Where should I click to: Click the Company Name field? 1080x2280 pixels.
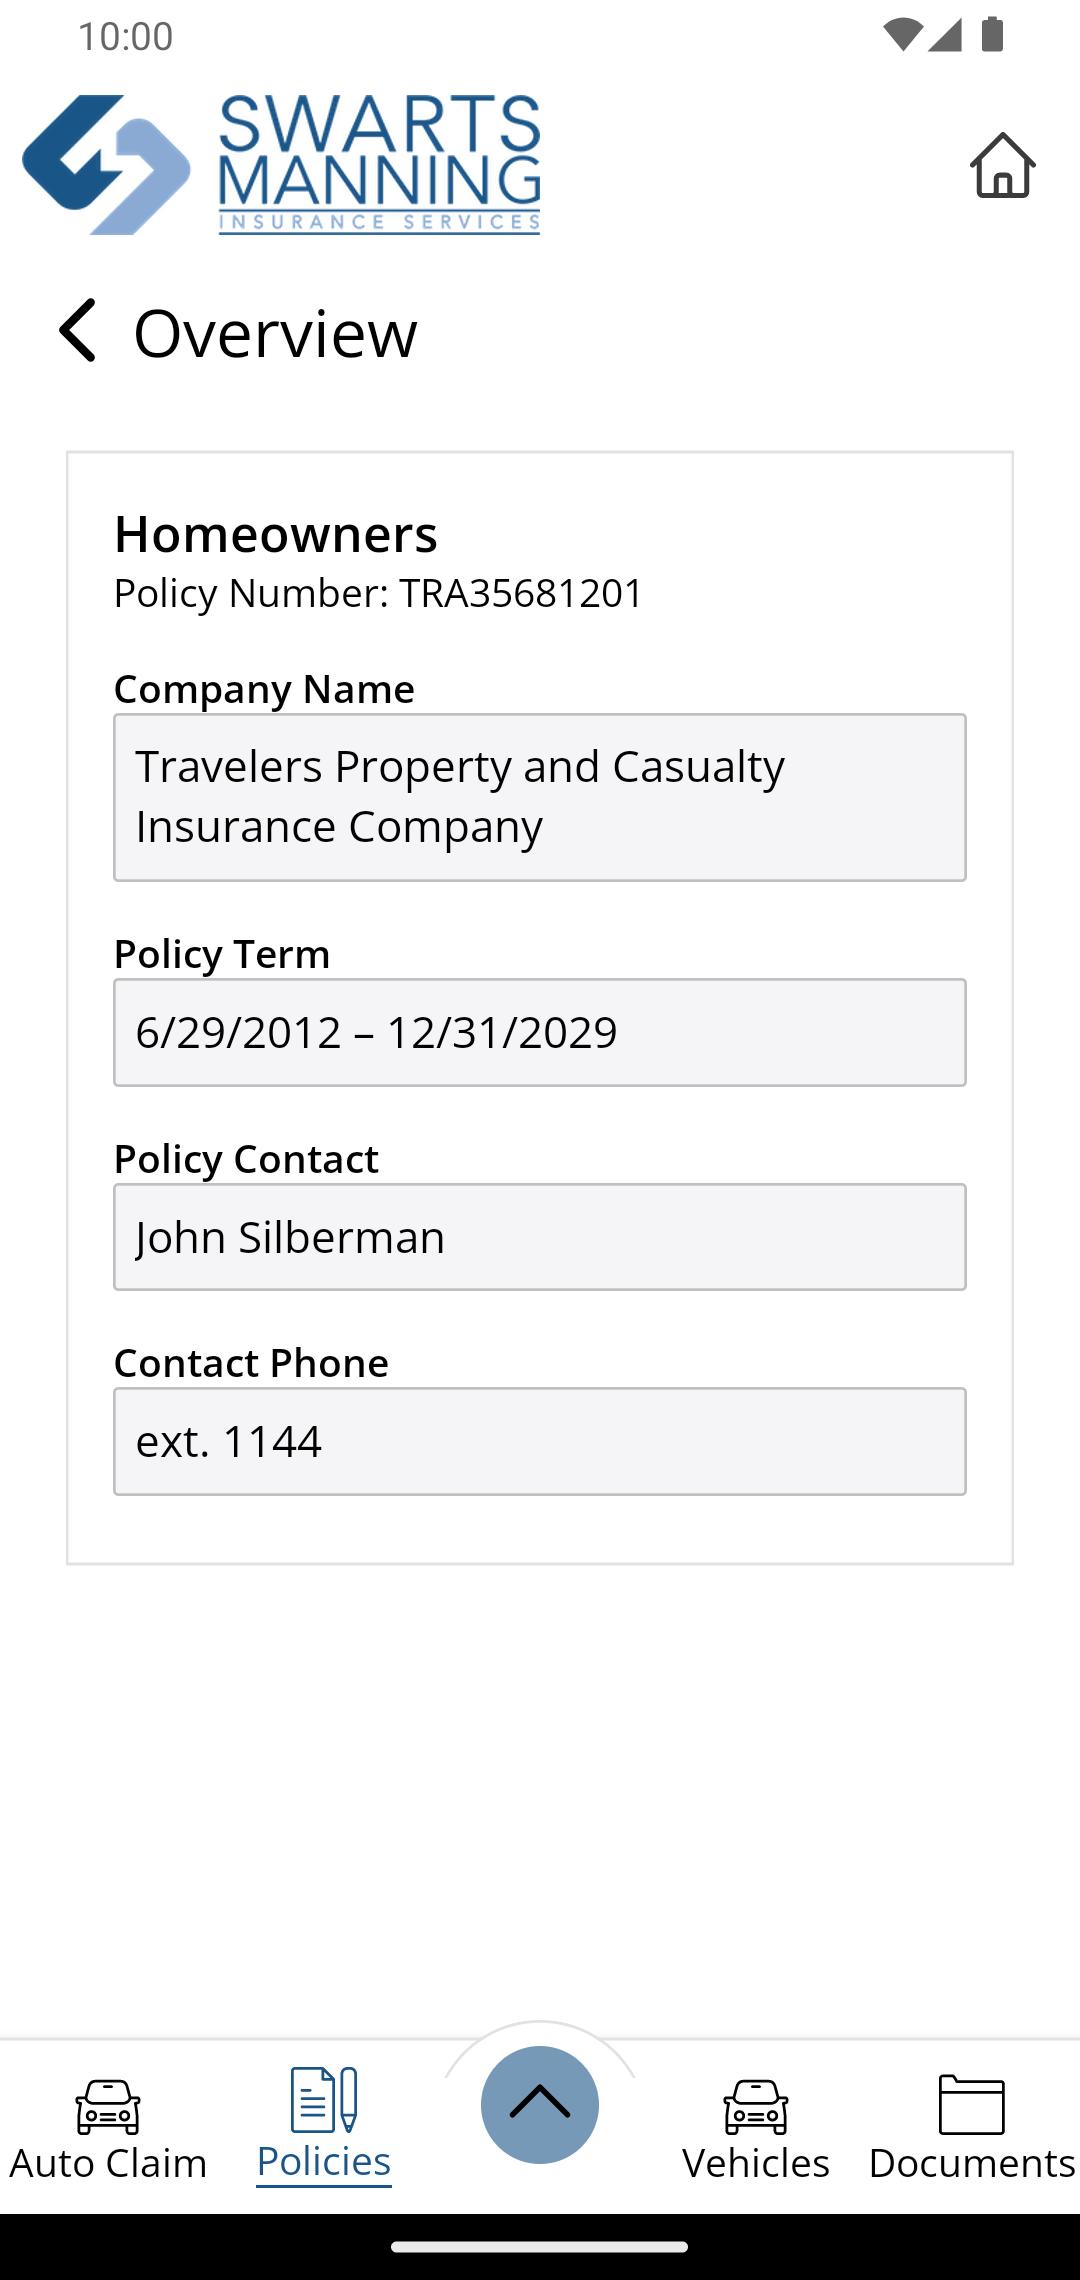[540, 797]
